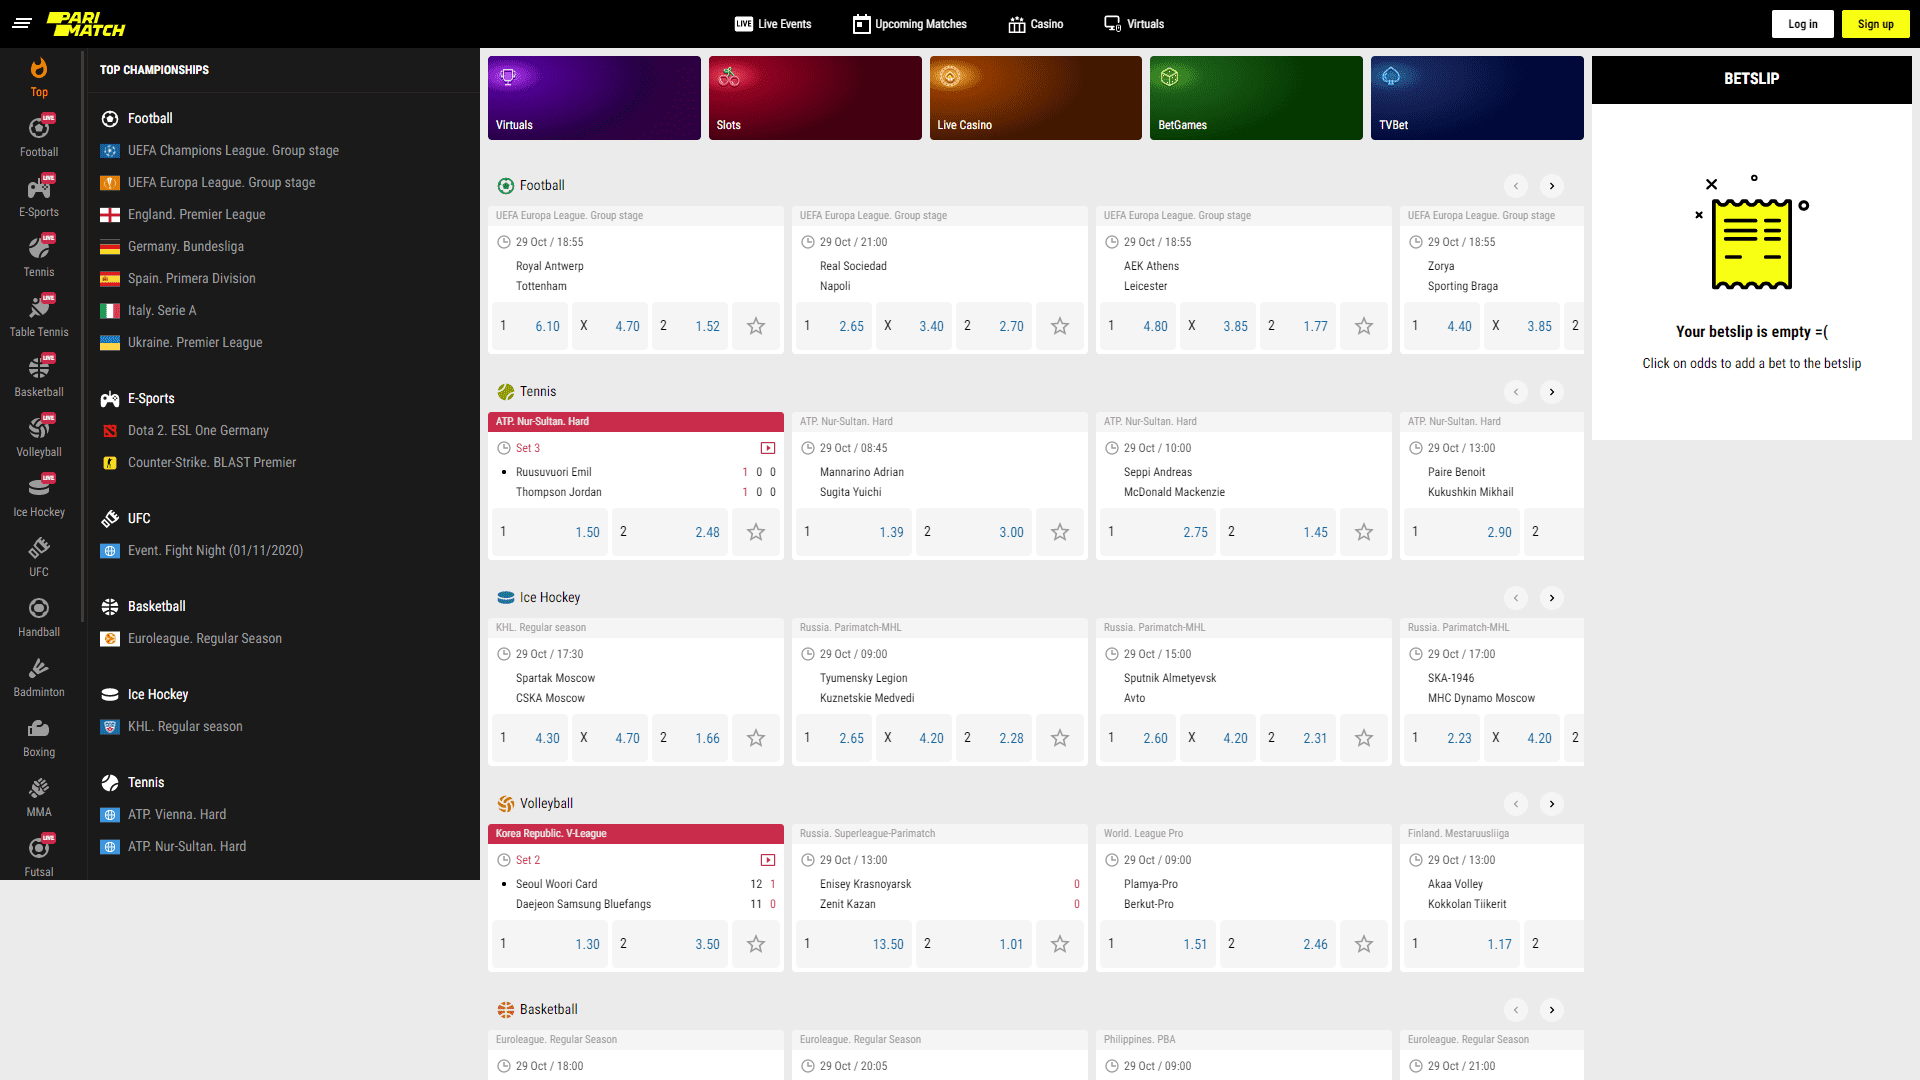Watch the Ruusuvuori vs Thompson live stream

(767, 448)
